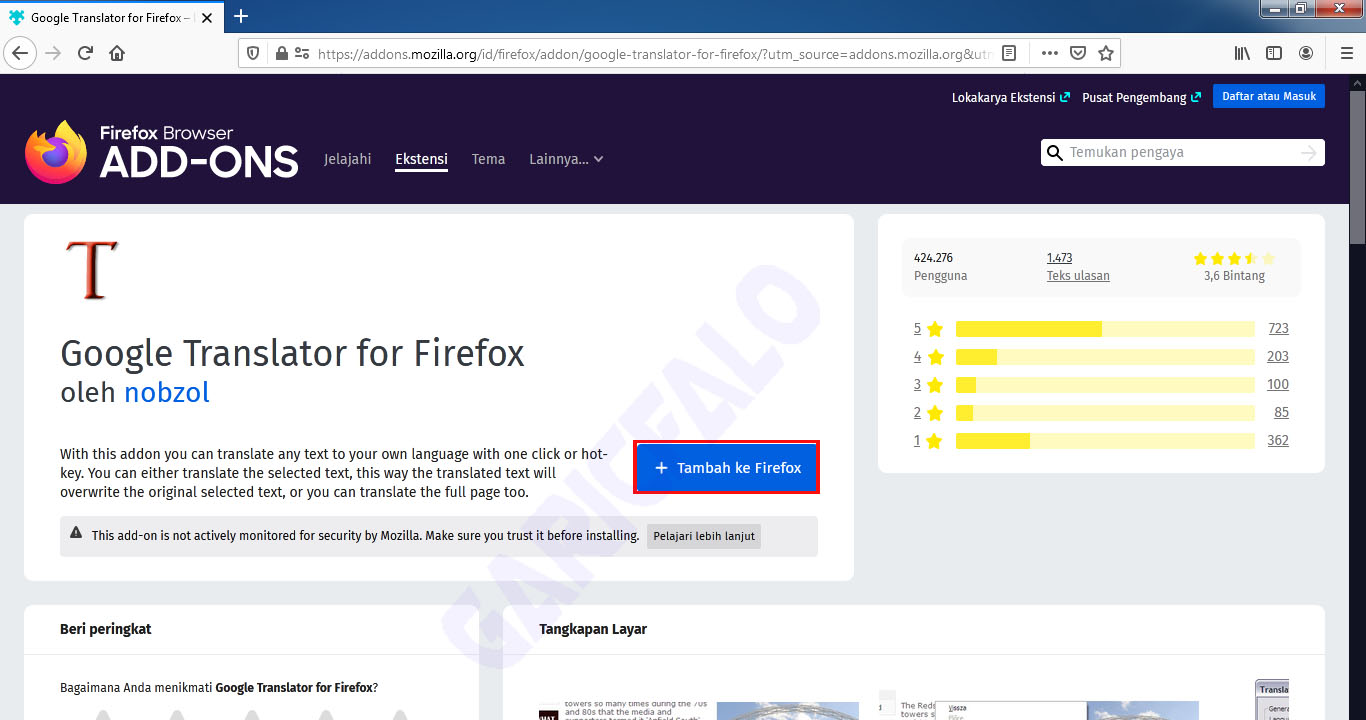The width and height of the screenshot is (1366, 720).
Task: Click the Daftar atau Masuk button
Action: coord(1269,96)
